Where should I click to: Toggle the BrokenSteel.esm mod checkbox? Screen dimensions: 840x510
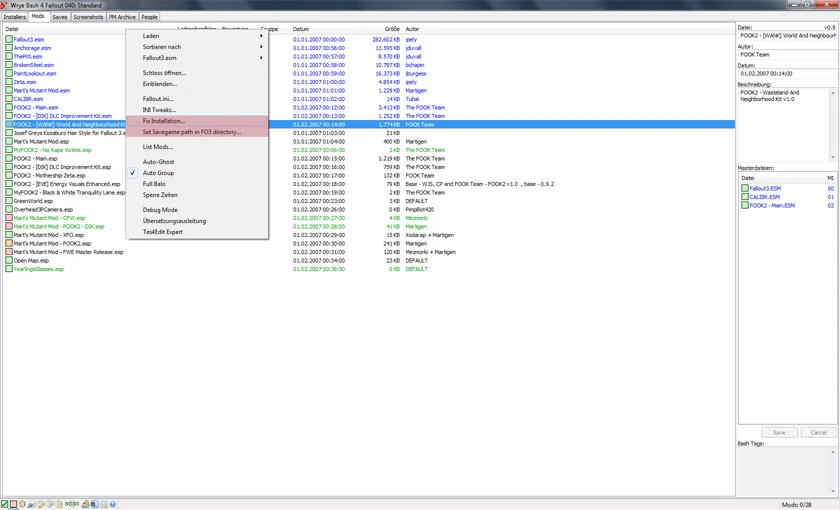point(9,65)
